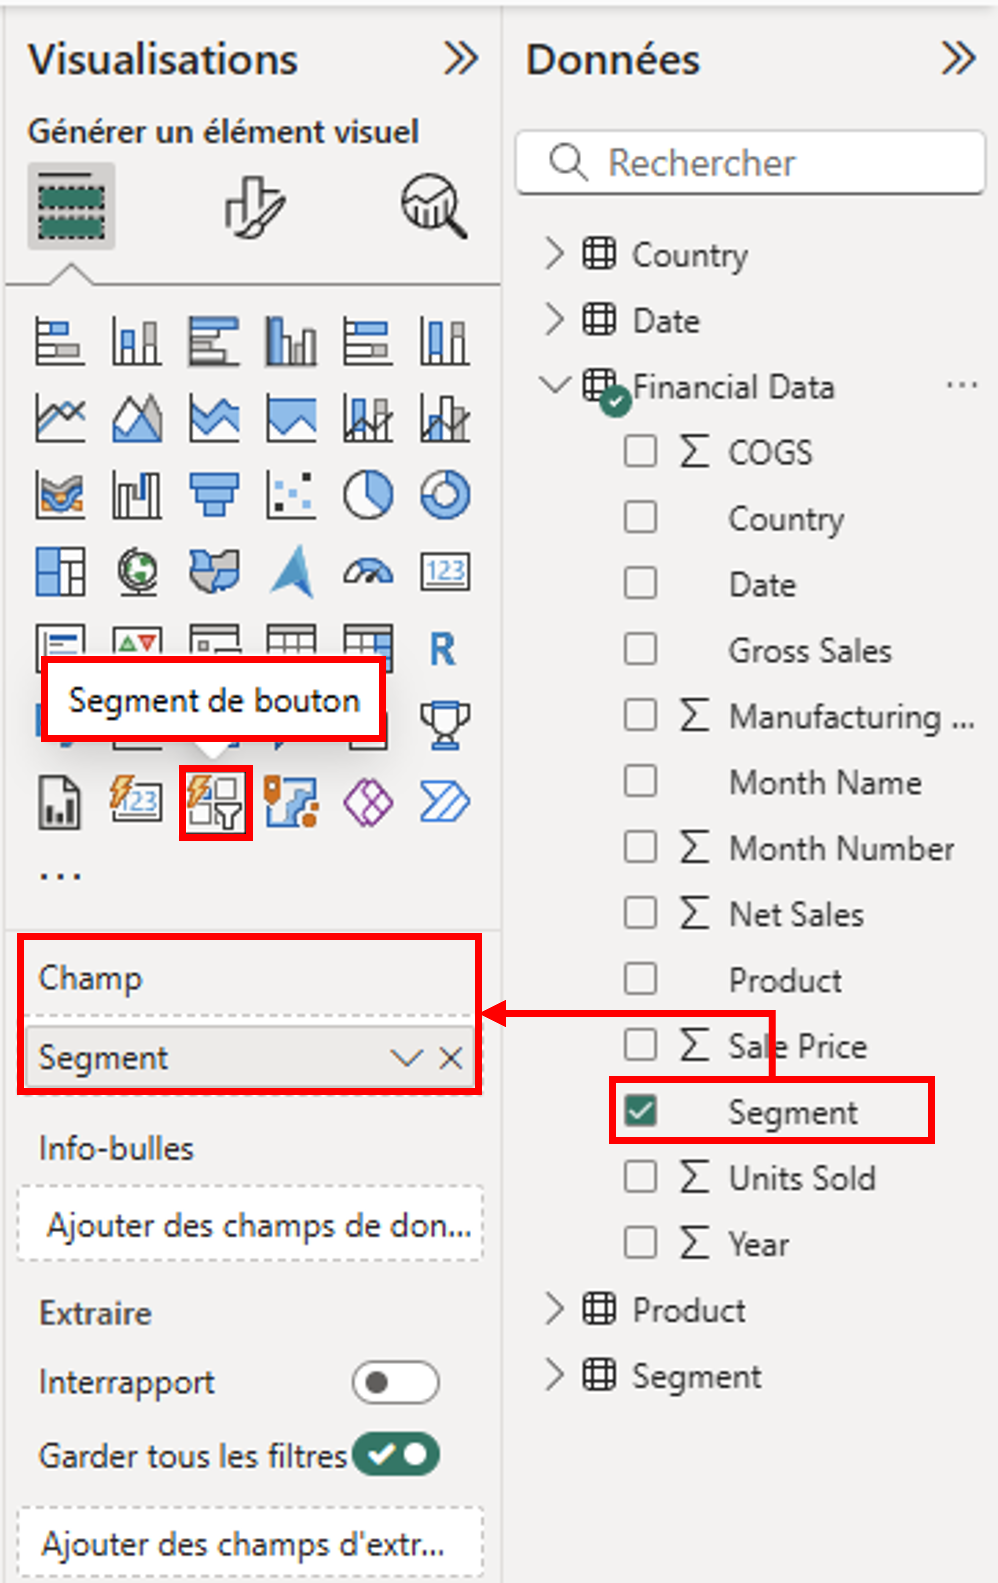Add the gauge visual
The width and height of the screenshot is (998, 1583).
368,572
